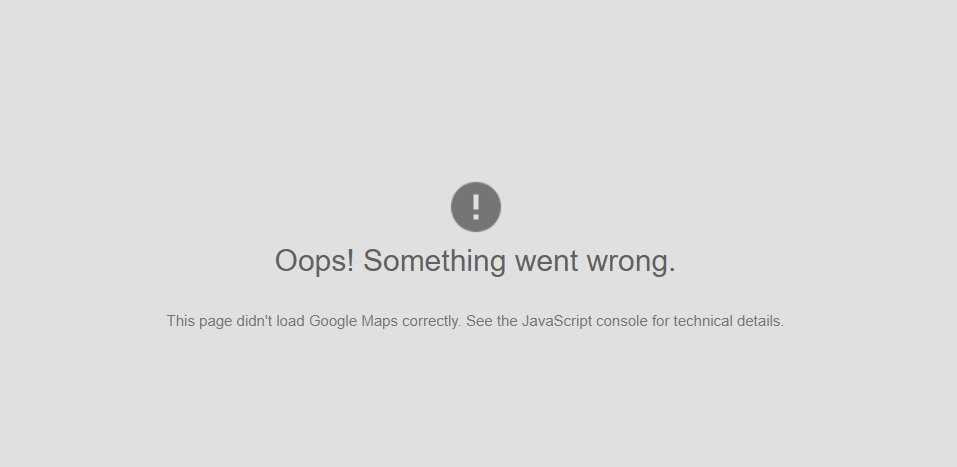Click the word "Oops!" in the heading
957x467 pixels.
coord(314,261)
